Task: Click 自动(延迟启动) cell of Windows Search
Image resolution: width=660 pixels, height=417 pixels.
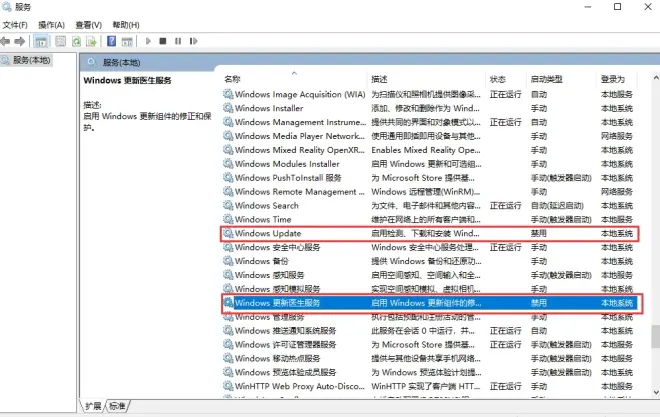Action: tap(557, 205)
